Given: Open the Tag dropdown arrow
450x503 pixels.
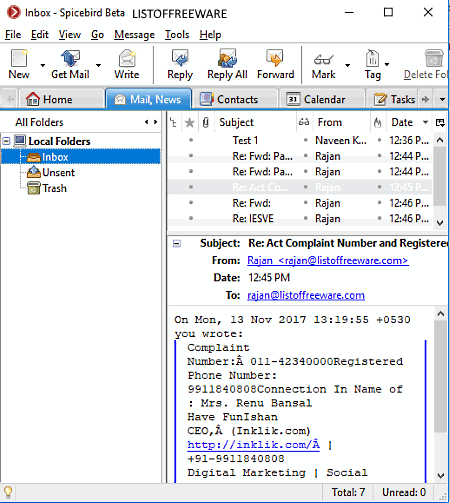Looking at the screenshot, I should [387, 64].
